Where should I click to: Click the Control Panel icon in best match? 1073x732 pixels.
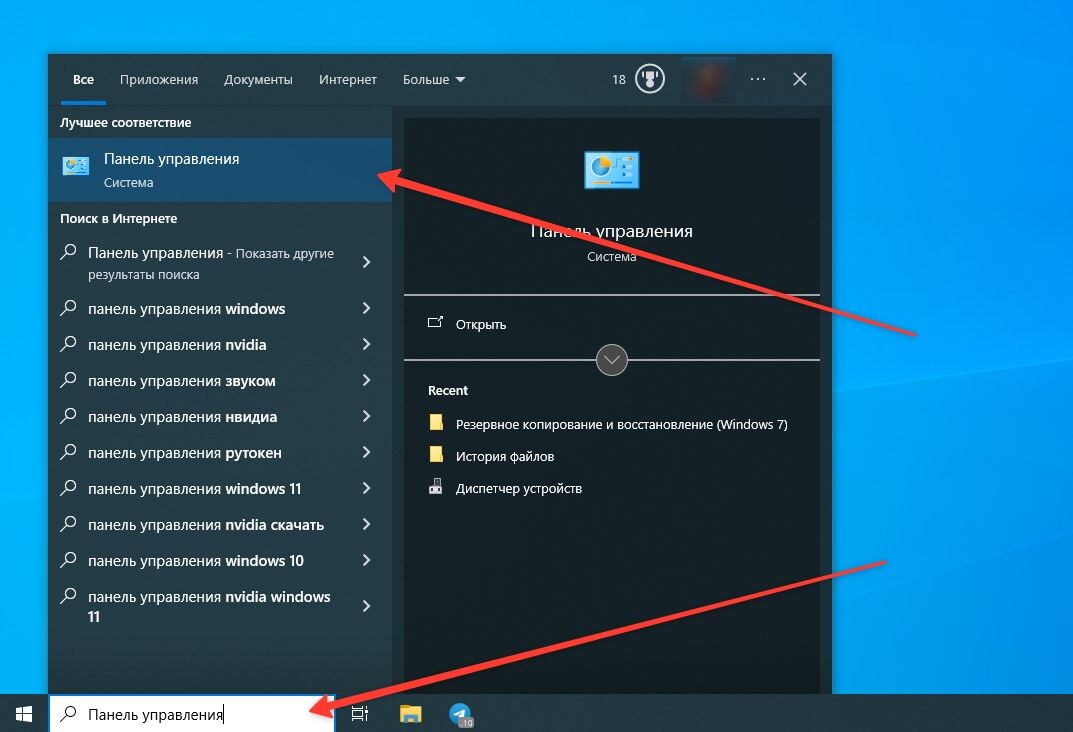[75, 166]
